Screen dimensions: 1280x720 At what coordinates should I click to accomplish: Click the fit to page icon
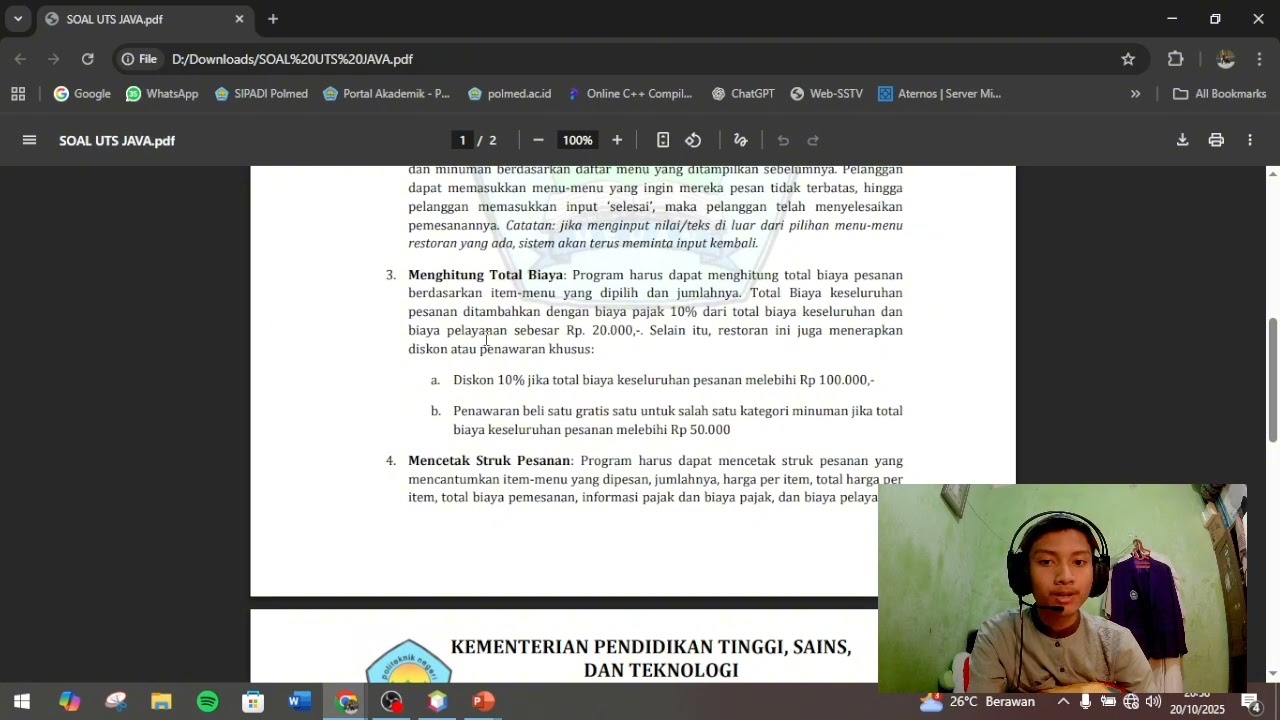tap(663, 140)
